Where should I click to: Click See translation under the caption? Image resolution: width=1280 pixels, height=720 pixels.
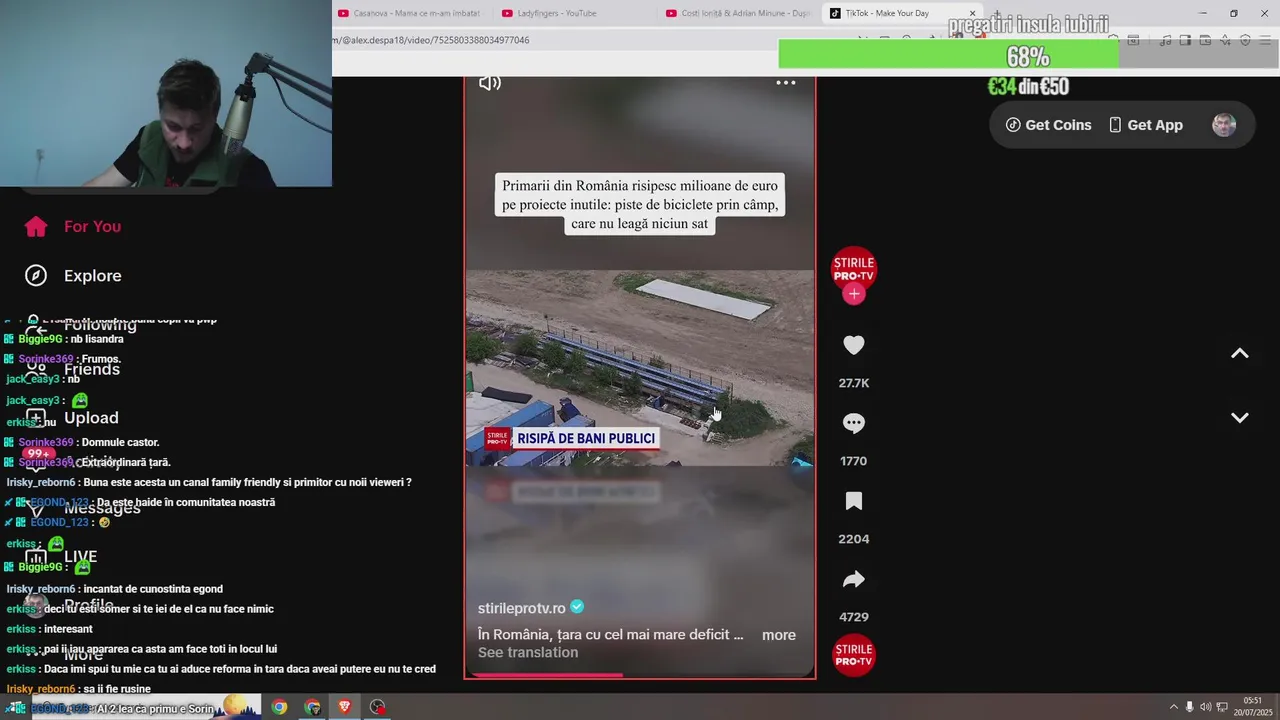coord(528,653)
